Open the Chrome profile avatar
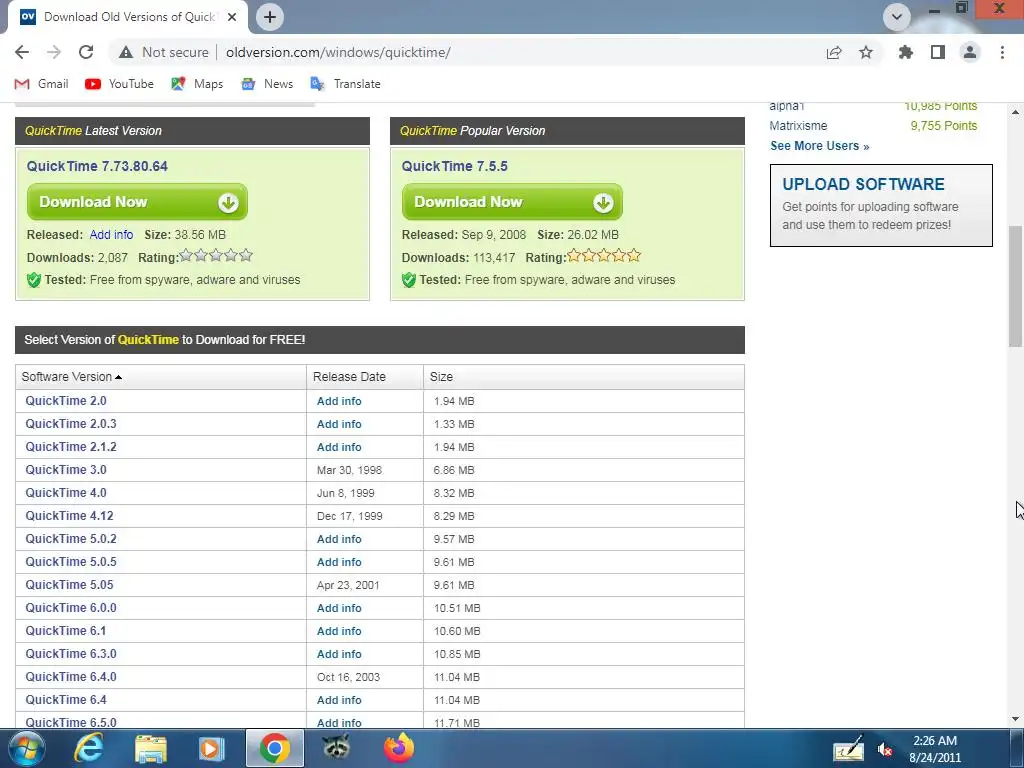 tap(970, 52)
